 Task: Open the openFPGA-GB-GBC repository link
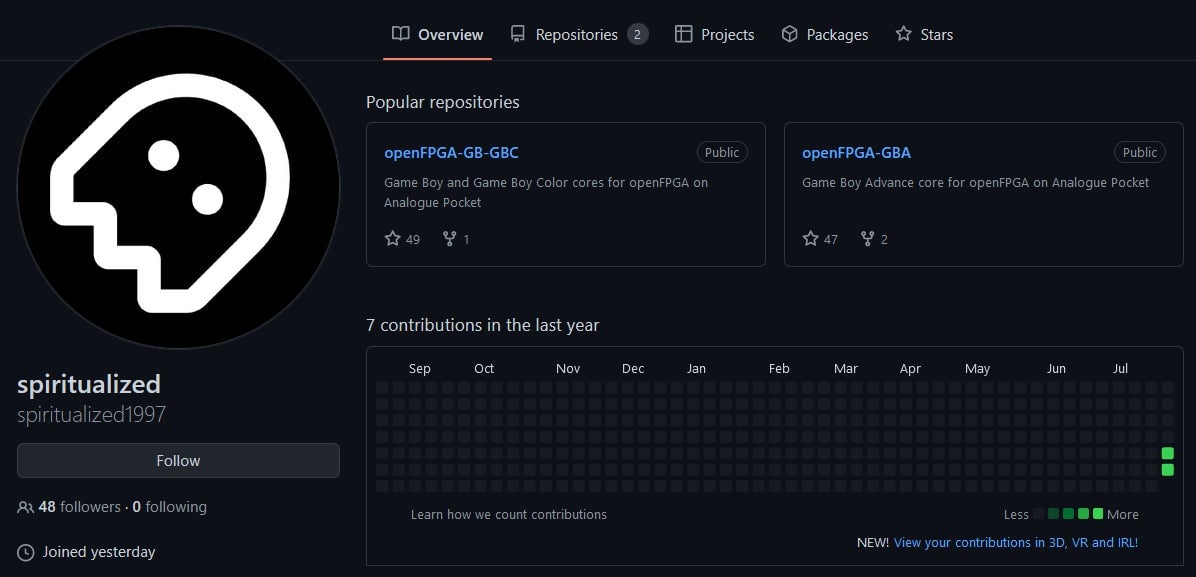451,152
